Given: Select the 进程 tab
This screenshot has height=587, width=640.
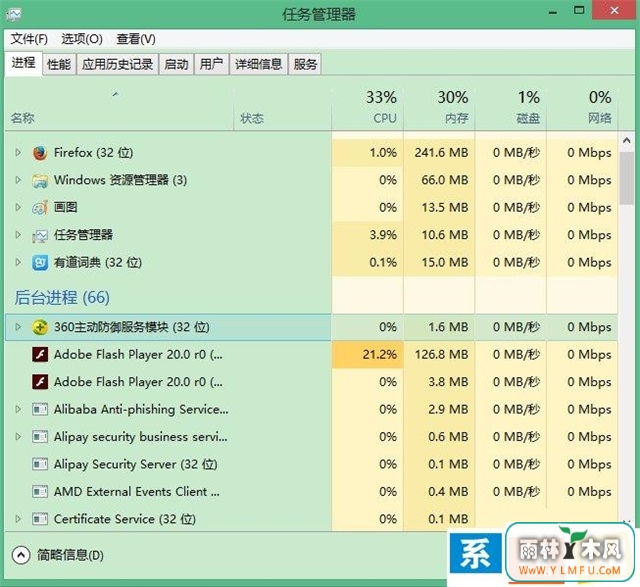Looking at the screenshot, I should [x=23, y=63].
